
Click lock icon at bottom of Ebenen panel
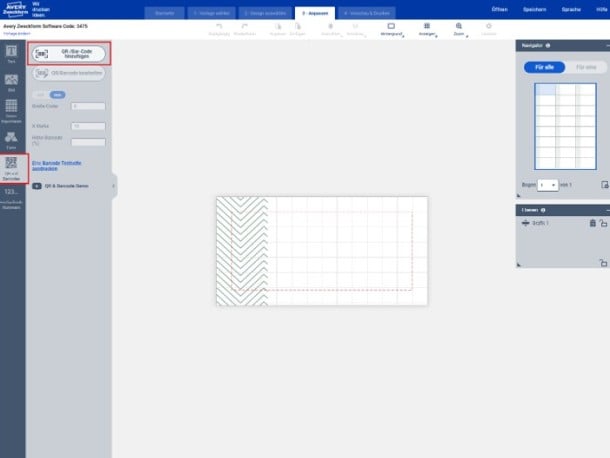click(x=603, y=263)
